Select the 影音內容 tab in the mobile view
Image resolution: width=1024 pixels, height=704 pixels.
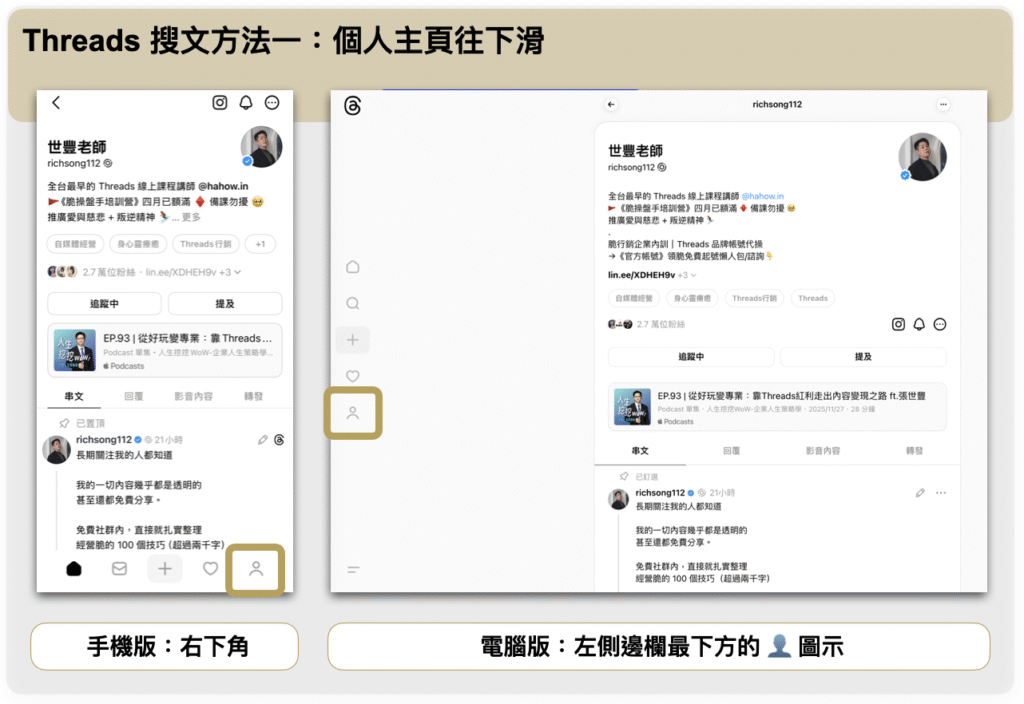193,396
